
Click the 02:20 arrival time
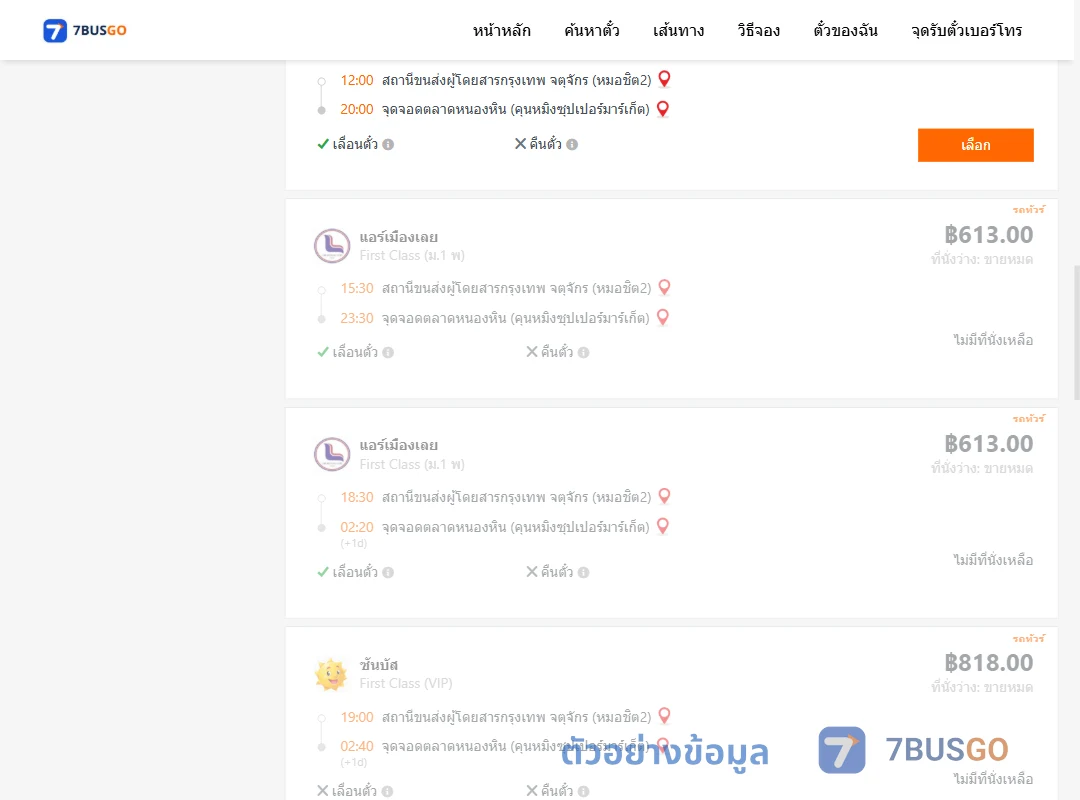click(x=357, y=527)
